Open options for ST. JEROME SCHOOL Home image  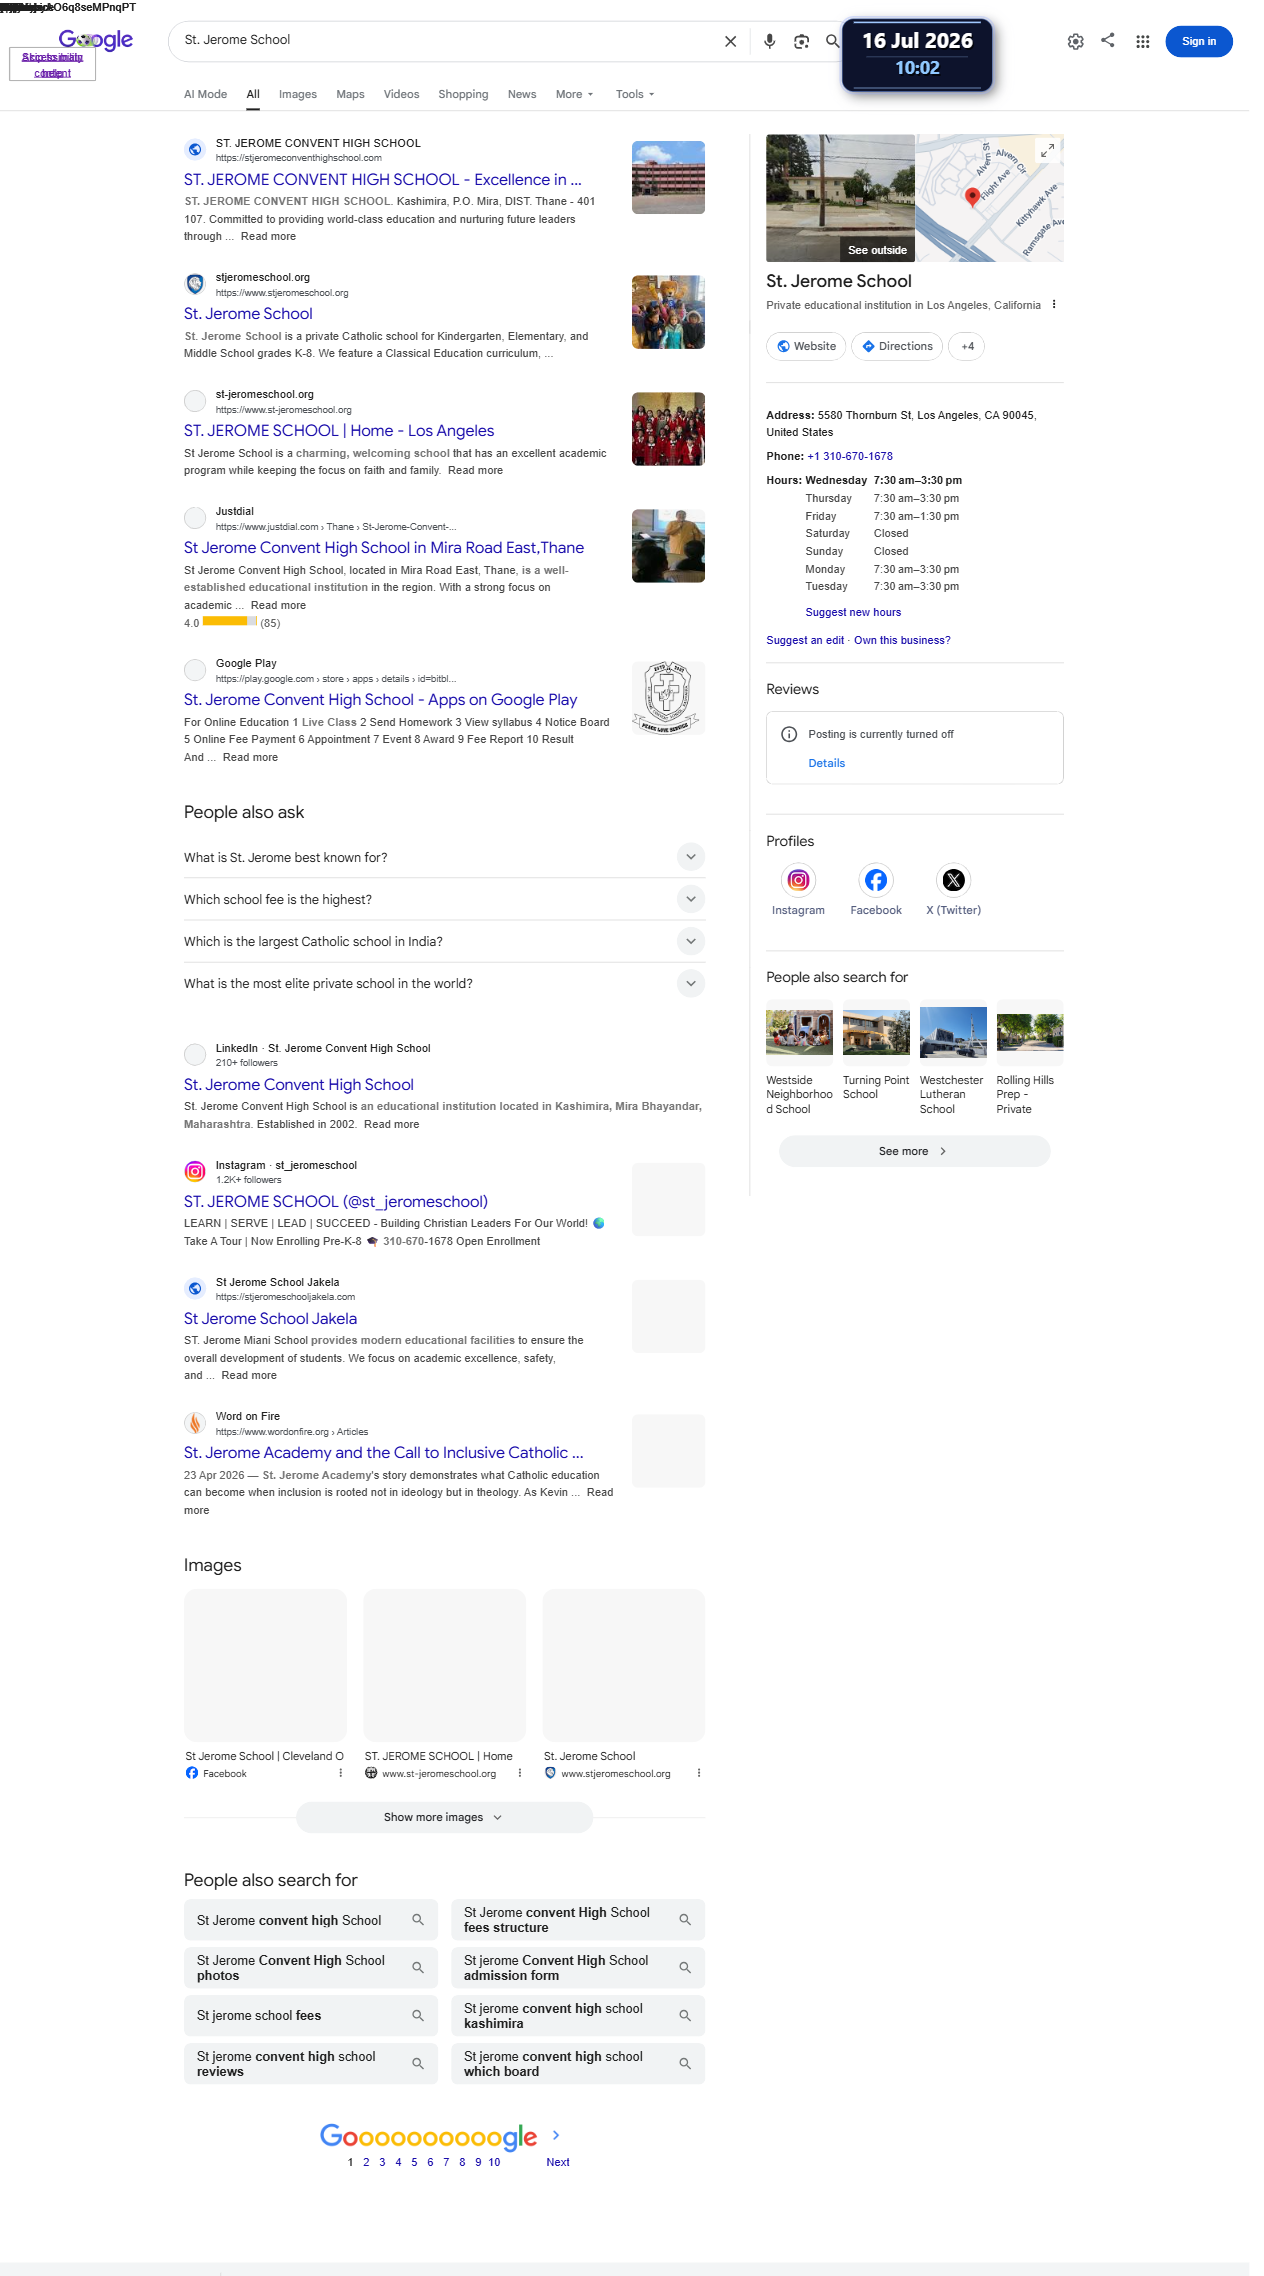pos(520,1773)
